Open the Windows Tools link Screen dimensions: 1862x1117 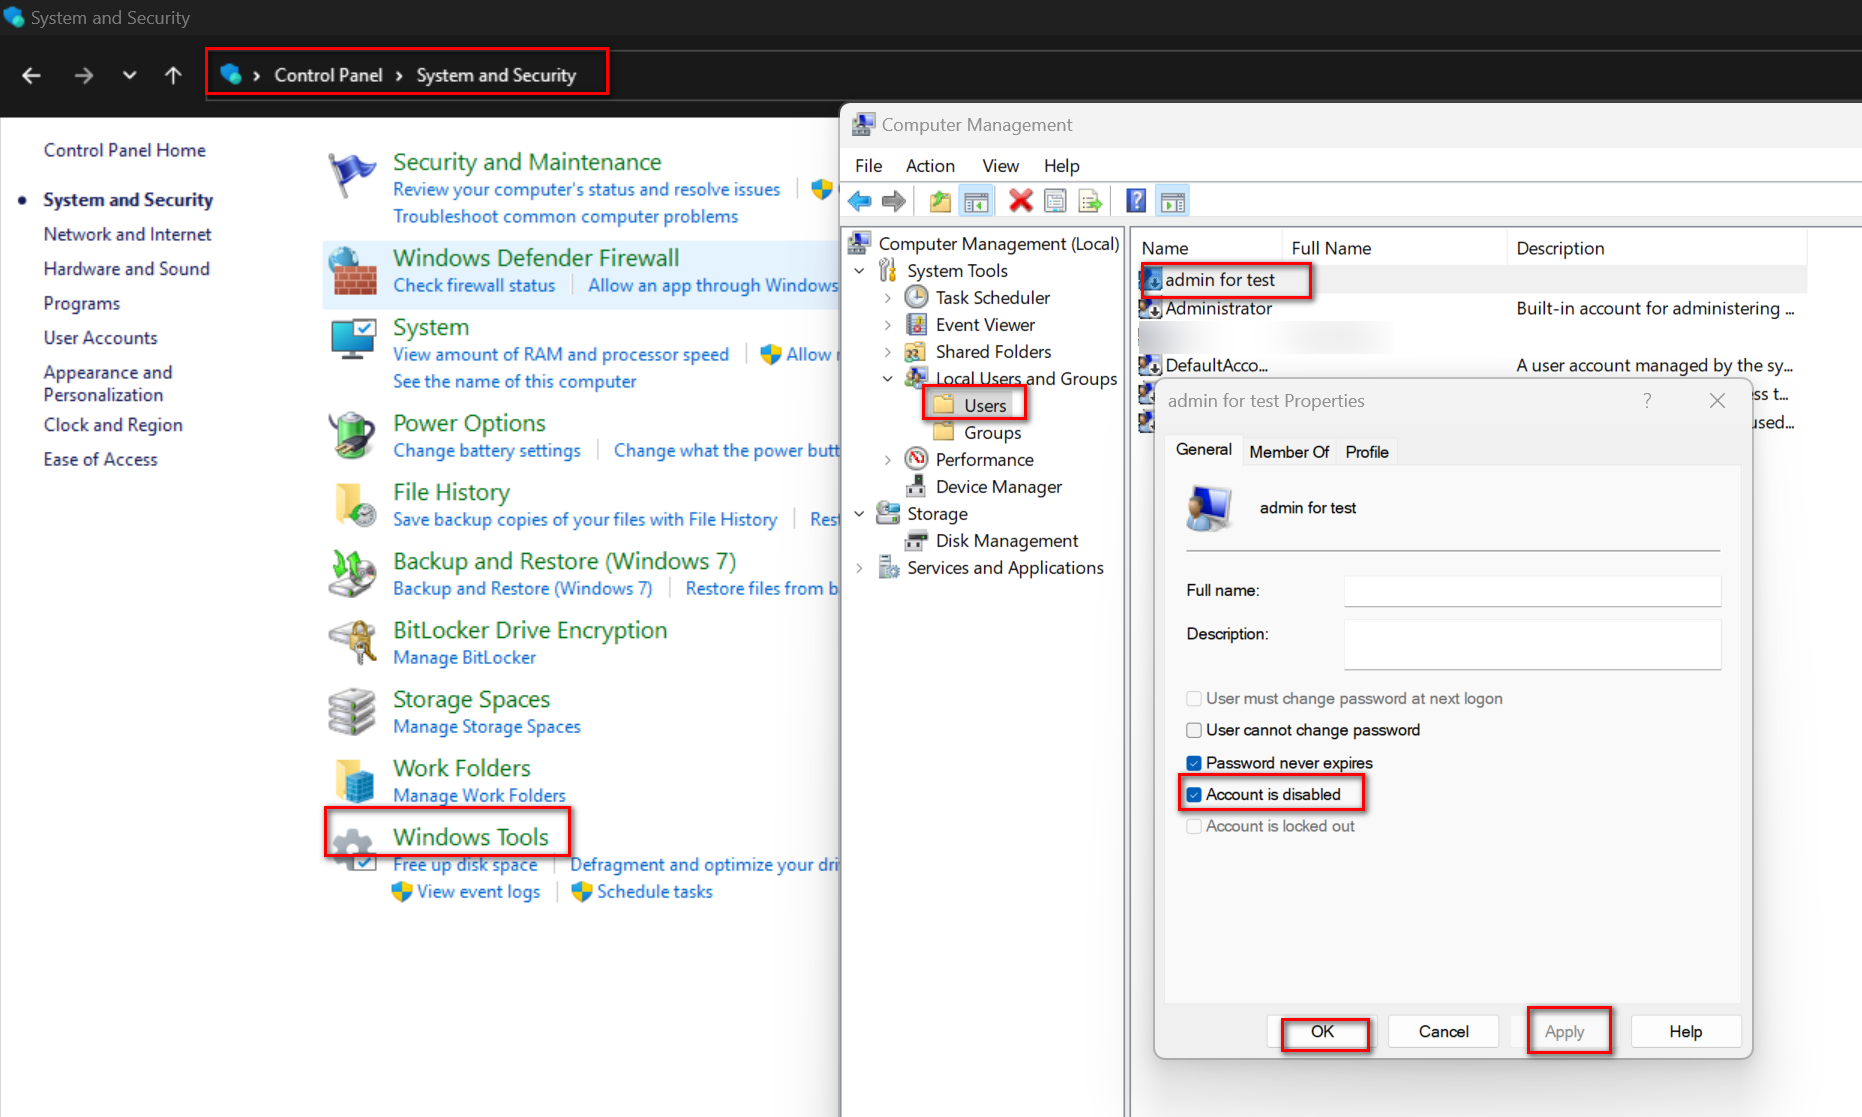click(x=470, y=837)
